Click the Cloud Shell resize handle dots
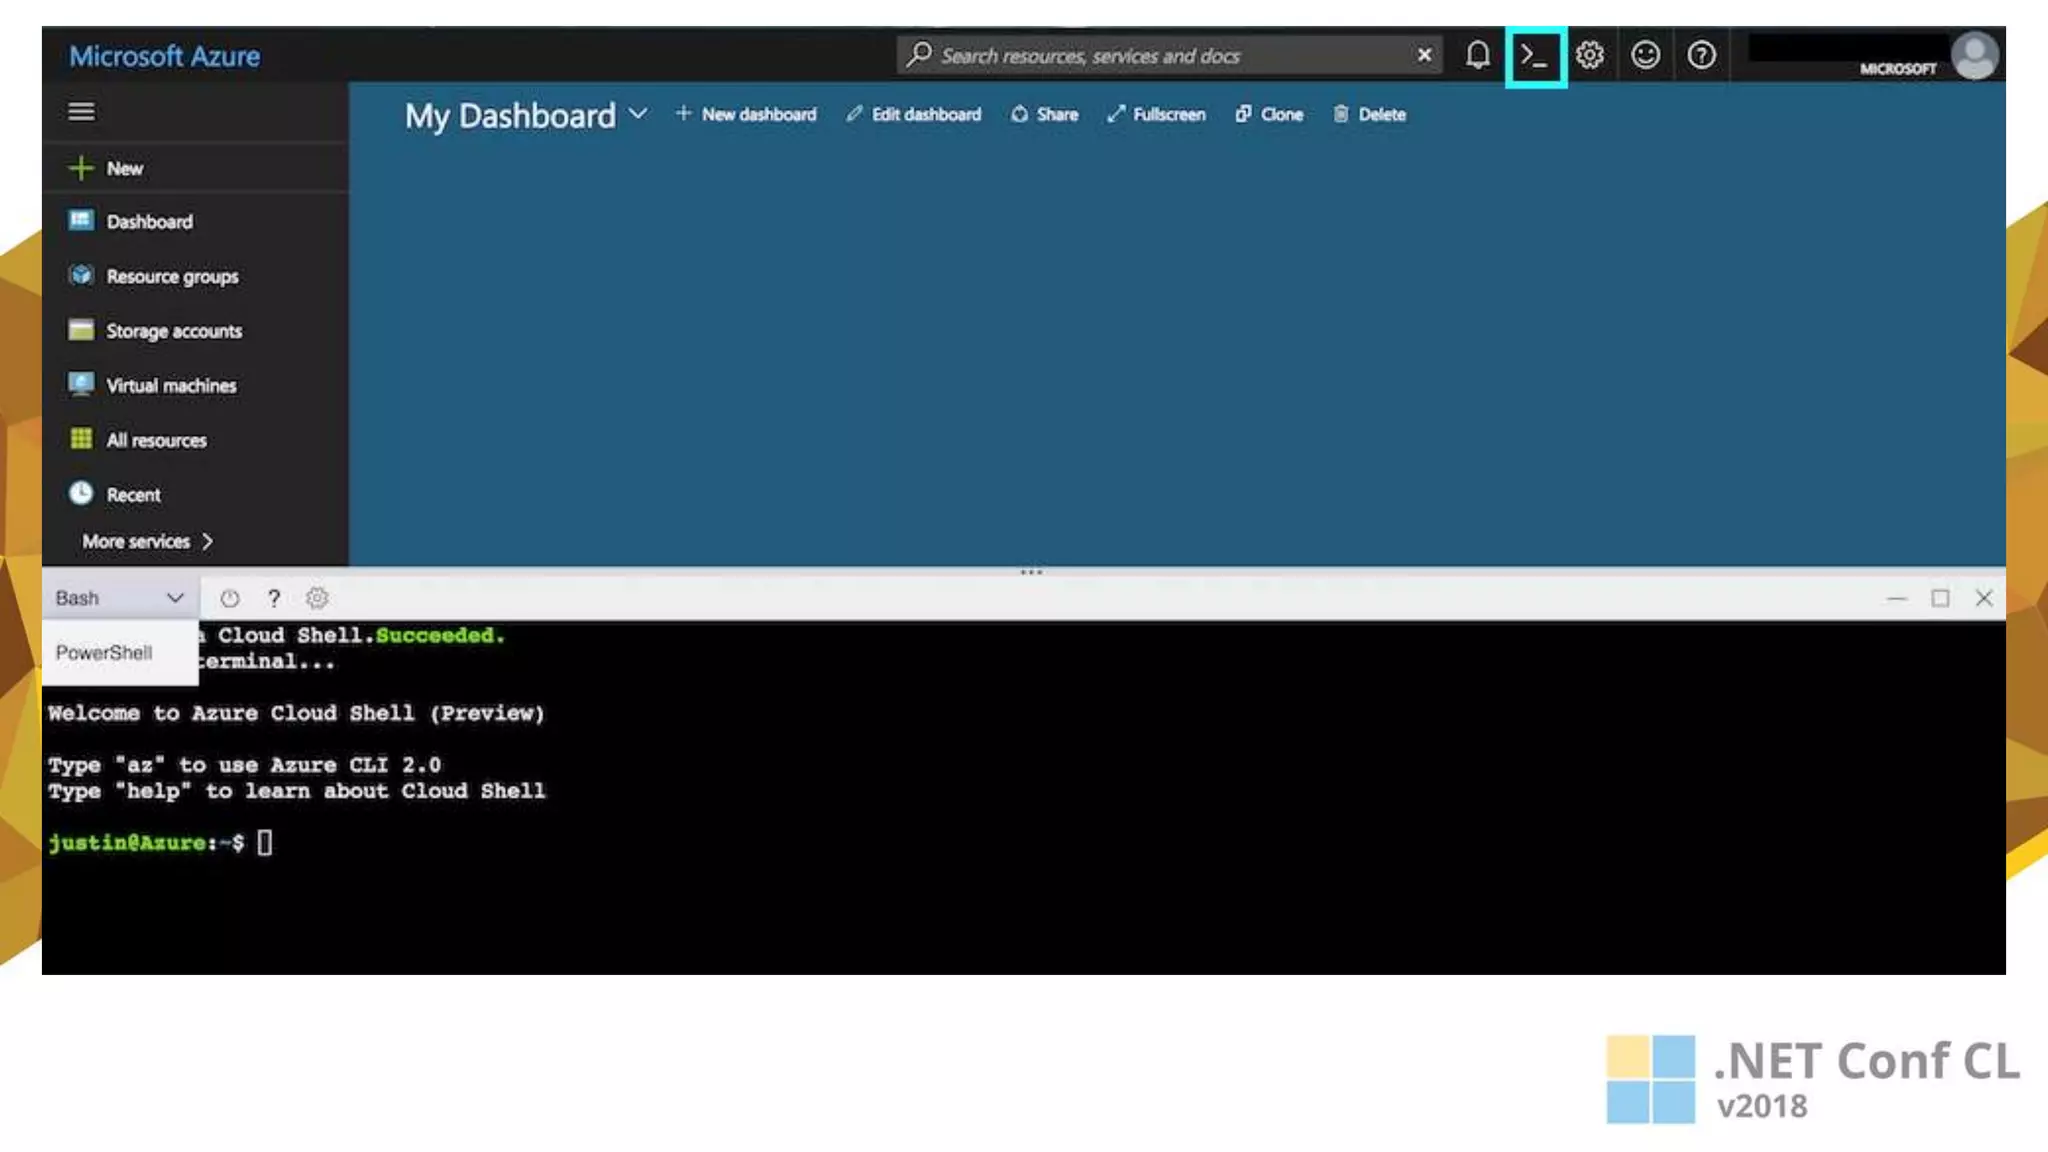This screenshot has height=1152, width=2048. coord(1031,572)
